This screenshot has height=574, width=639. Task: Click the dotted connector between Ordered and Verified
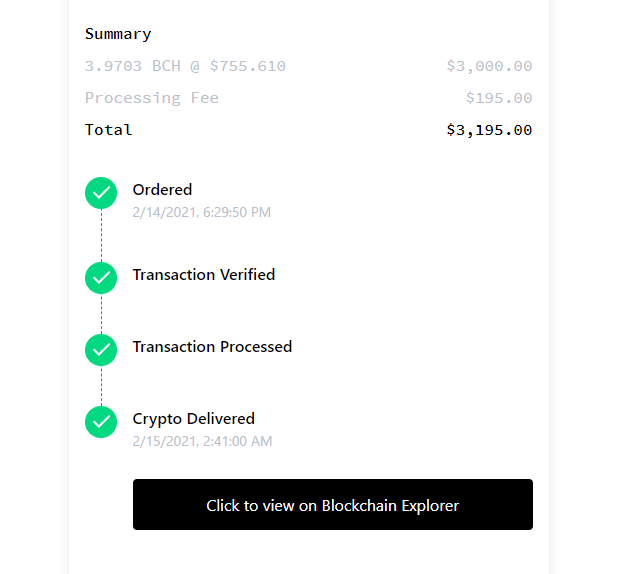[101, 235]
